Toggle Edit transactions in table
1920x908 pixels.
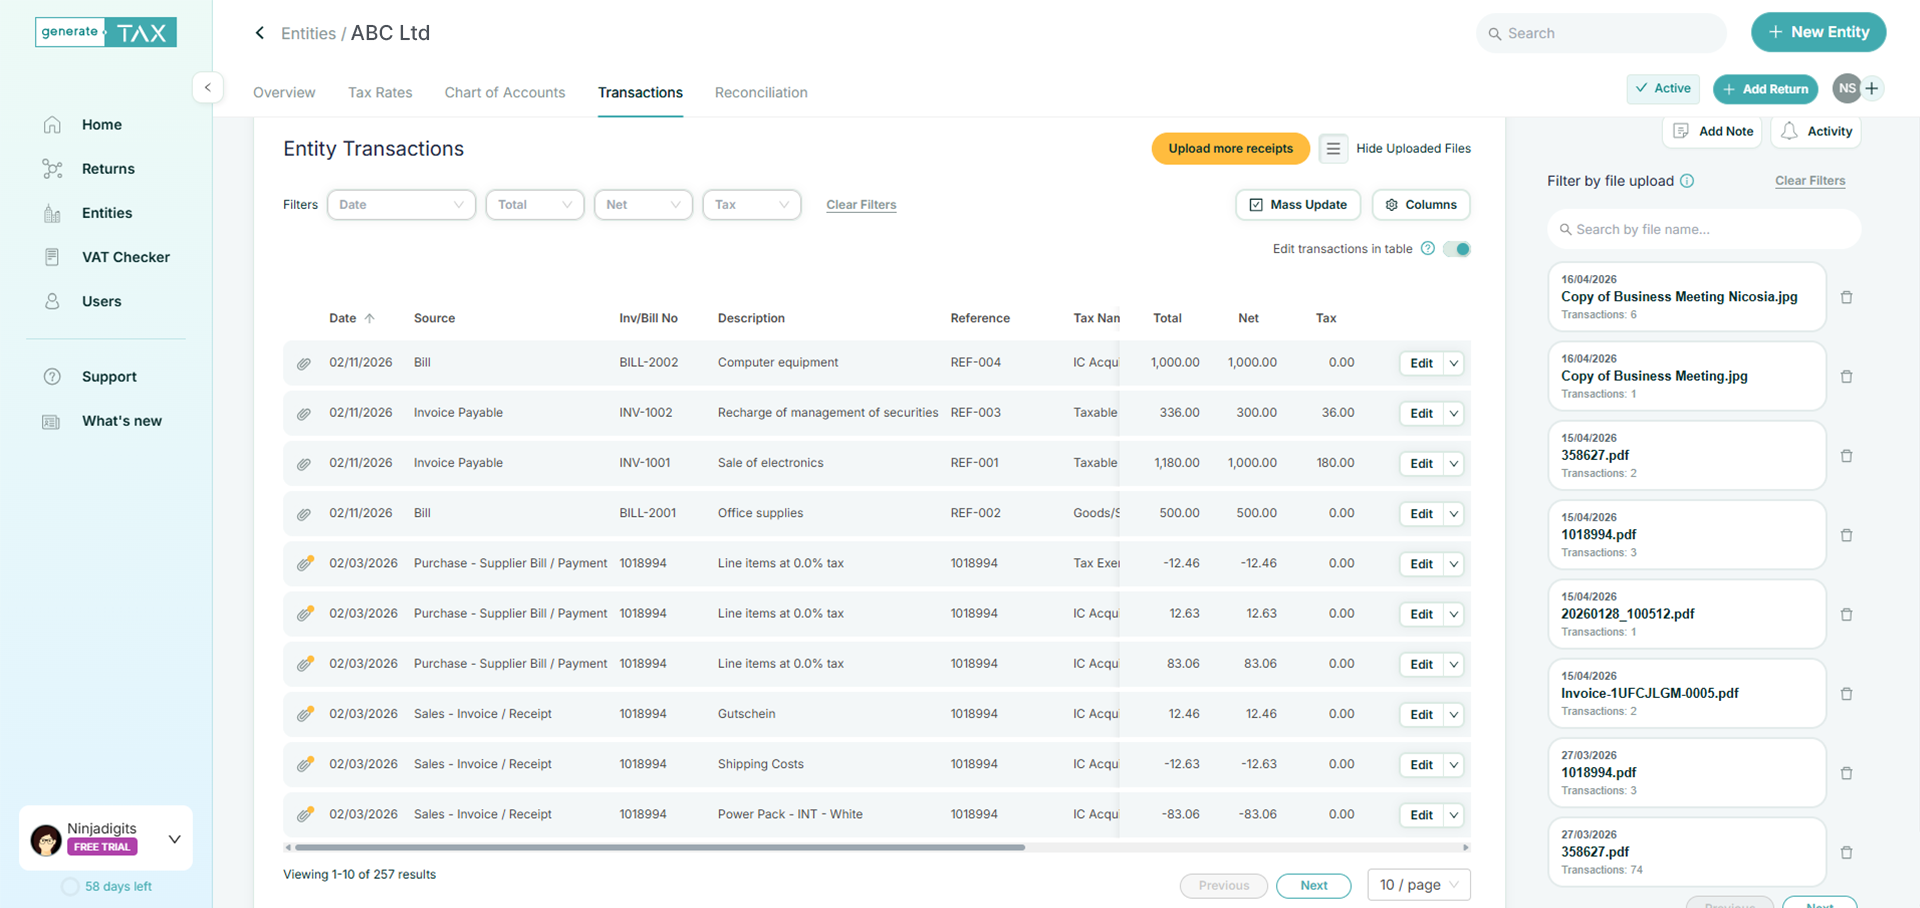pos(1456,248)
